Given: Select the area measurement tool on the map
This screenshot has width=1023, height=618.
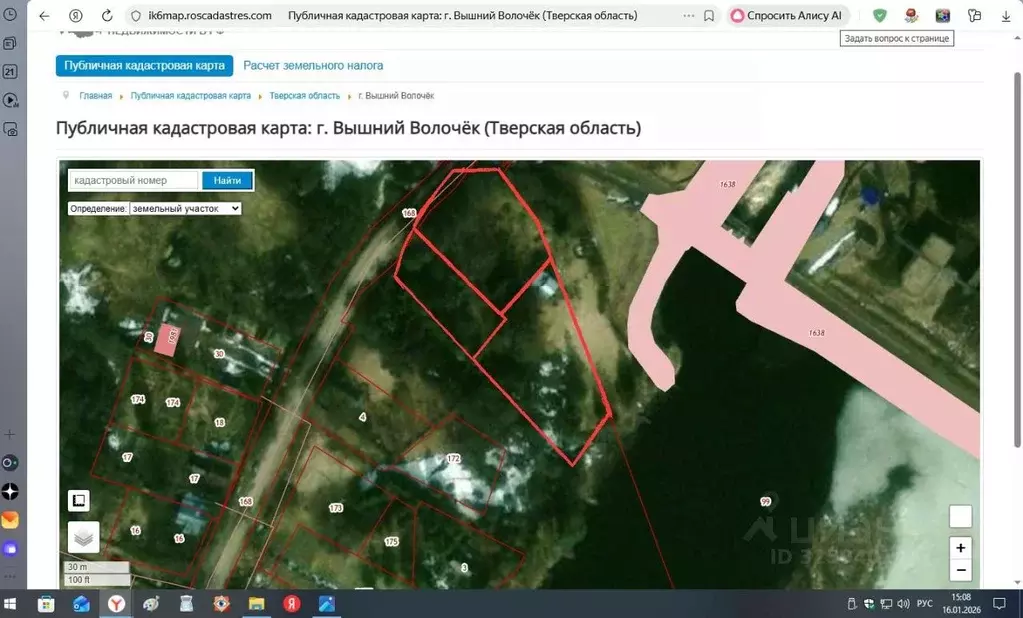Looking at the screenshot, I should 79,499.
